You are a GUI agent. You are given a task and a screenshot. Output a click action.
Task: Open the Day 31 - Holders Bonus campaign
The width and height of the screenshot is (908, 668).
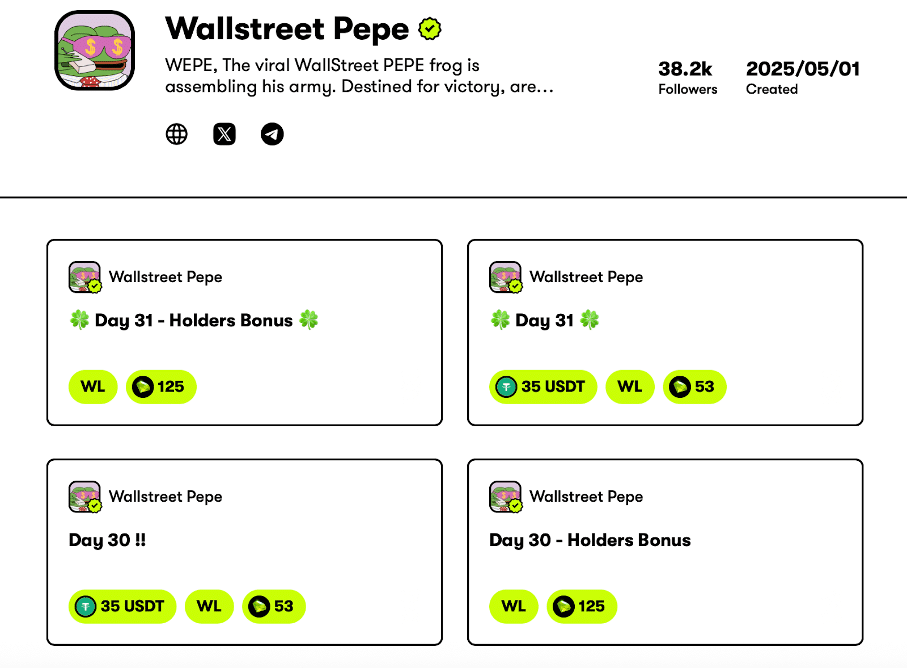(x=194, y=321)
